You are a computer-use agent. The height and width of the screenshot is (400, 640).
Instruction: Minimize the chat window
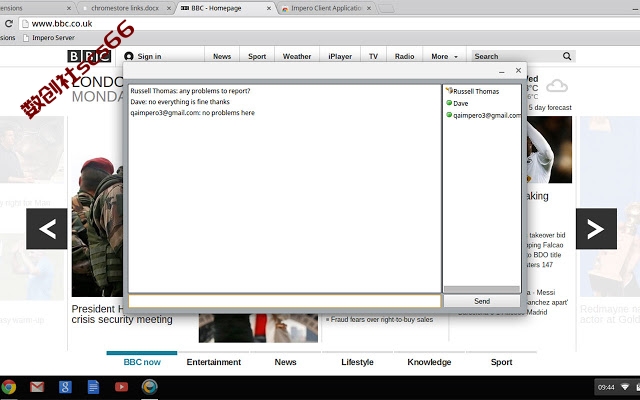click(x=502, y=71)
